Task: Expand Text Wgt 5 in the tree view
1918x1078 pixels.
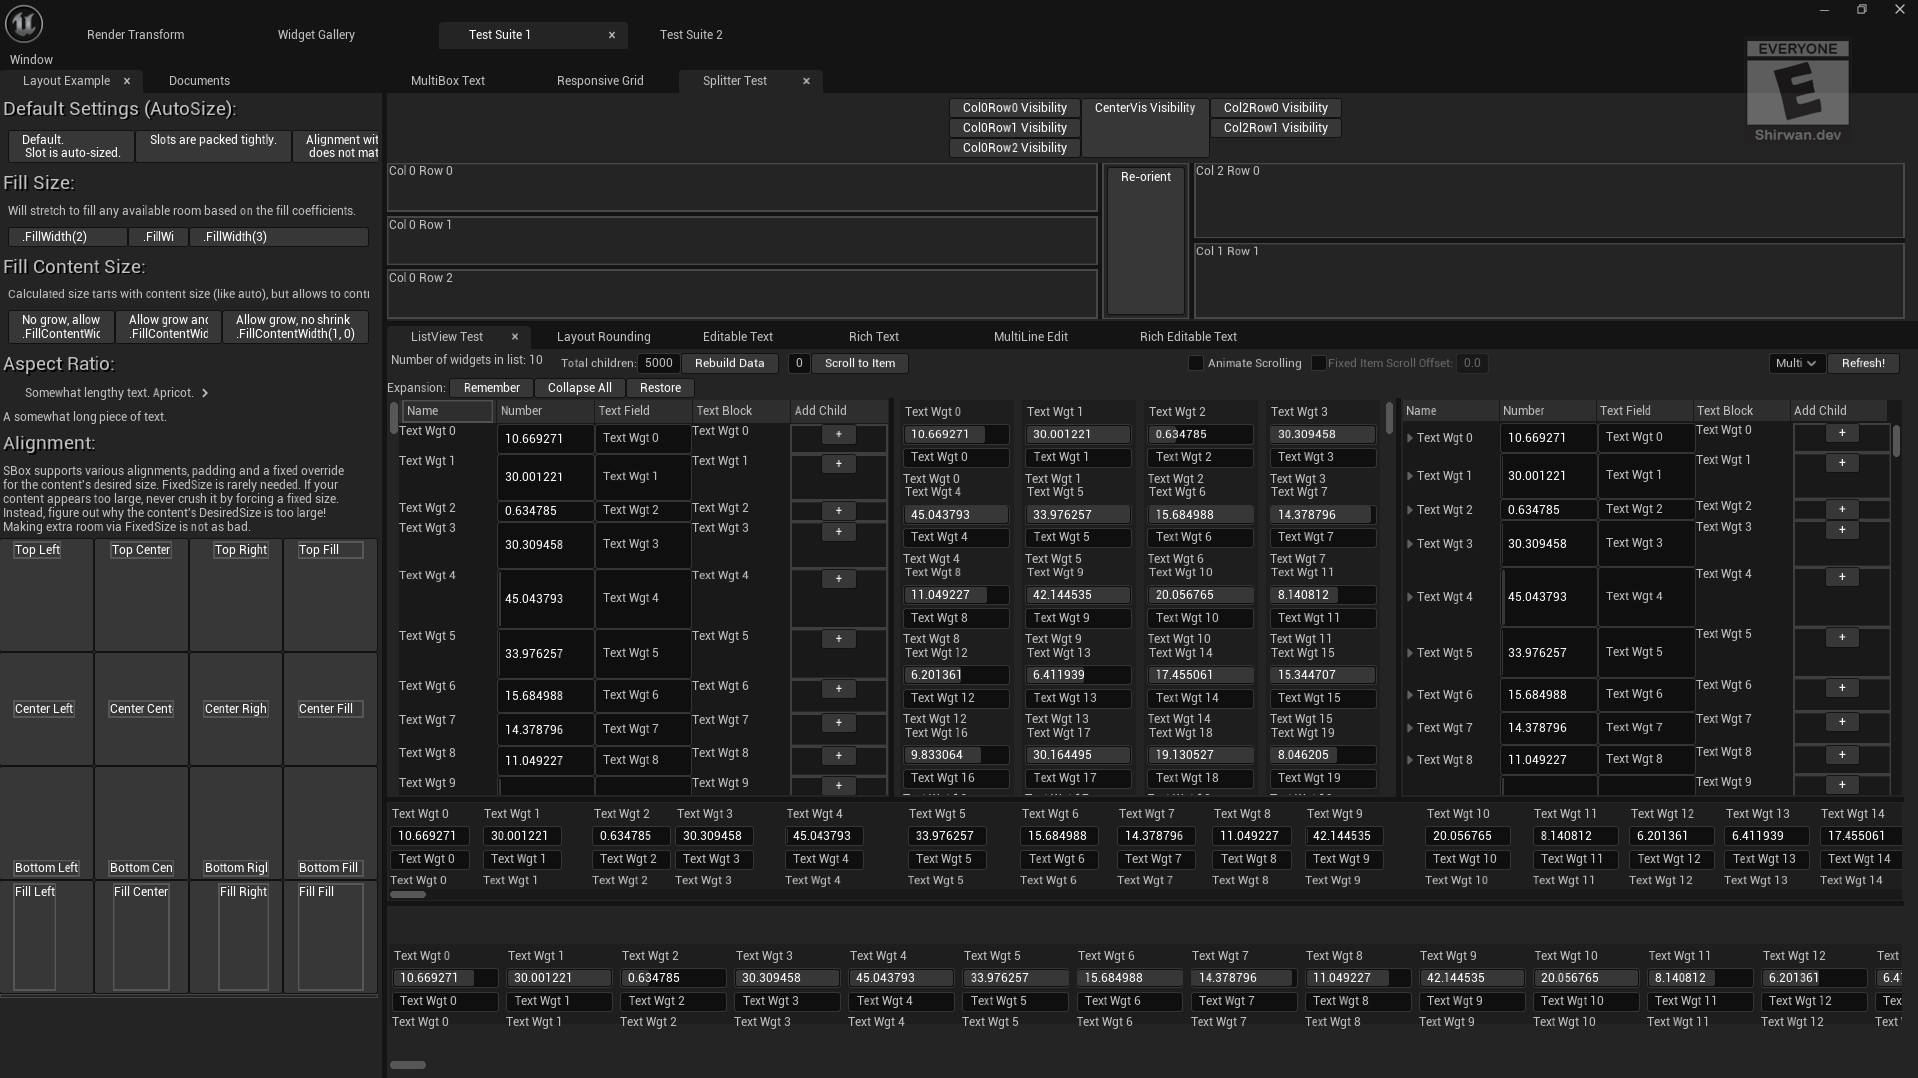Action: coord(1410,653)
